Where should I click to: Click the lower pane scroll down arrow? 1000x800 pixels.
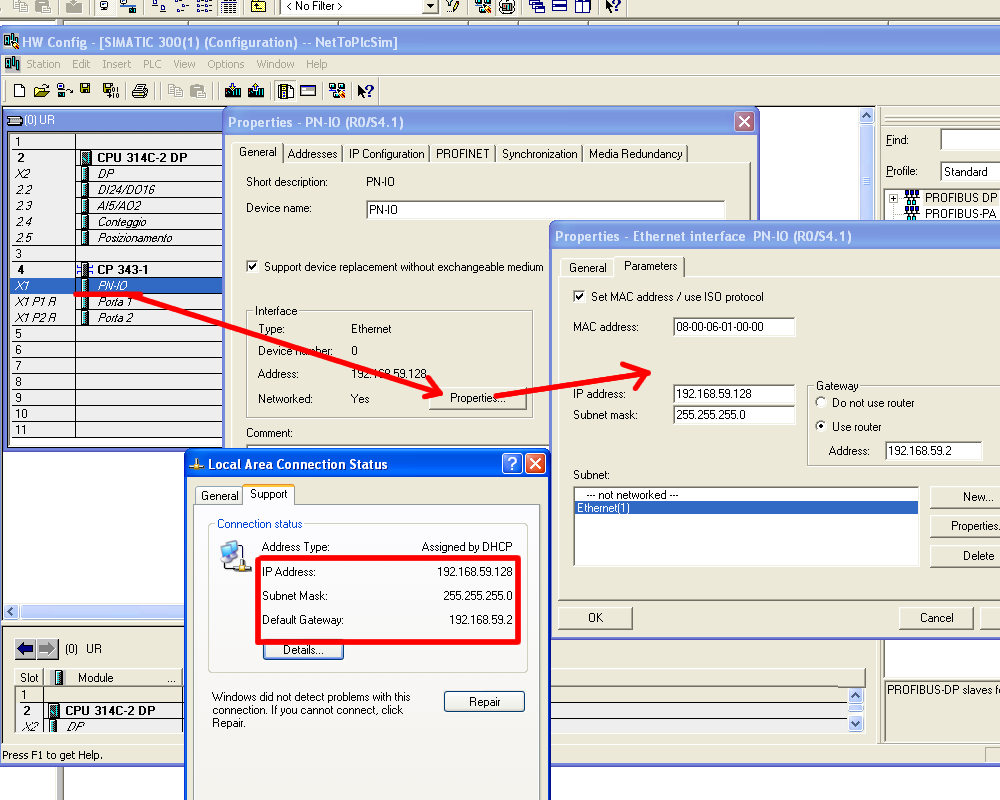click(x=856, y=723)
